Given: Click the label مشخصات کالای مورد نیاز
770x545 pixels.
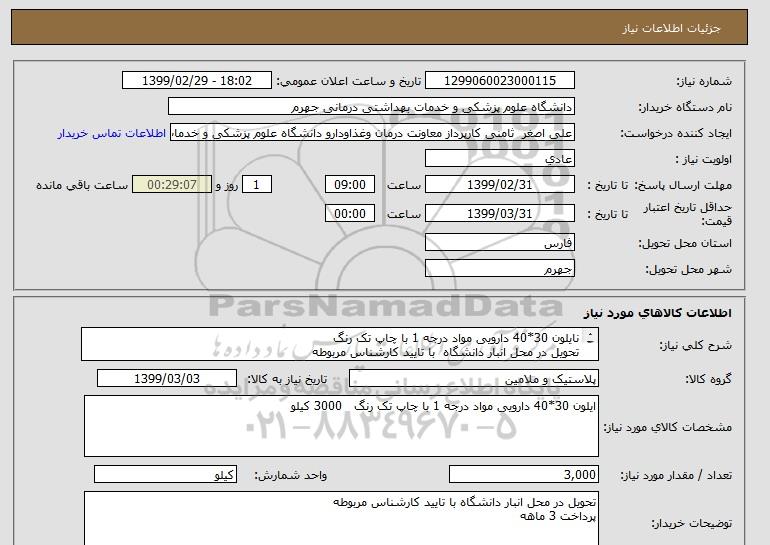Looking at the screenshot, I should pos(668,427).
